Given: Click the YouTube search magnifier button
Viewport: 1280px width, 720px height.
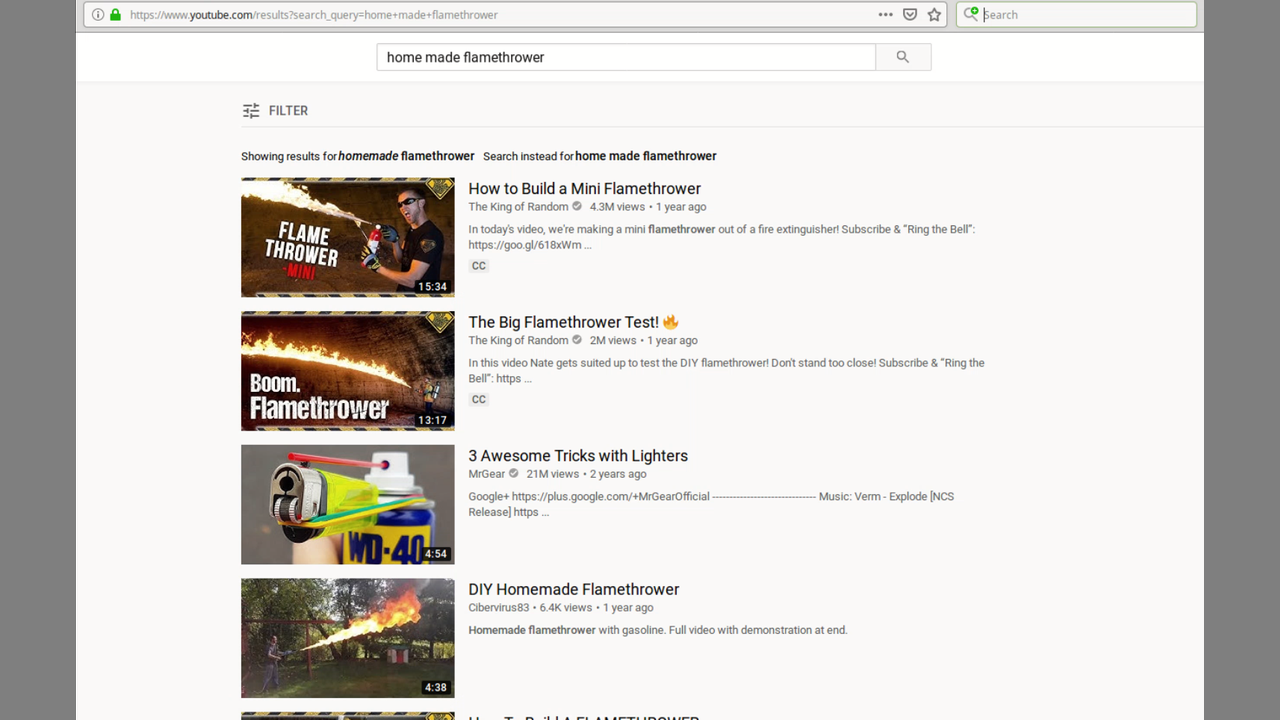Looking at the screenshot, I should [x=902, y=57].
